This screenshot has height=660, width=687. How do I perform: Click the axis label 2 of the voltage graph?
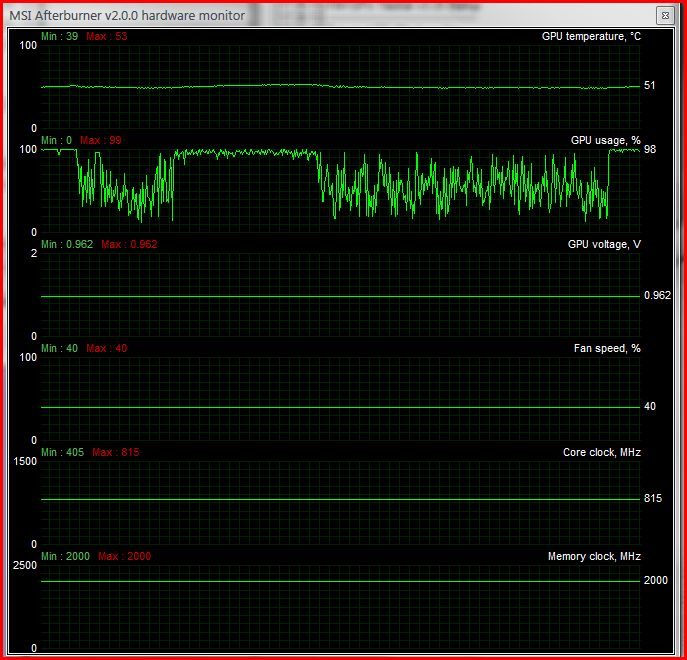(x=34, y=253)
